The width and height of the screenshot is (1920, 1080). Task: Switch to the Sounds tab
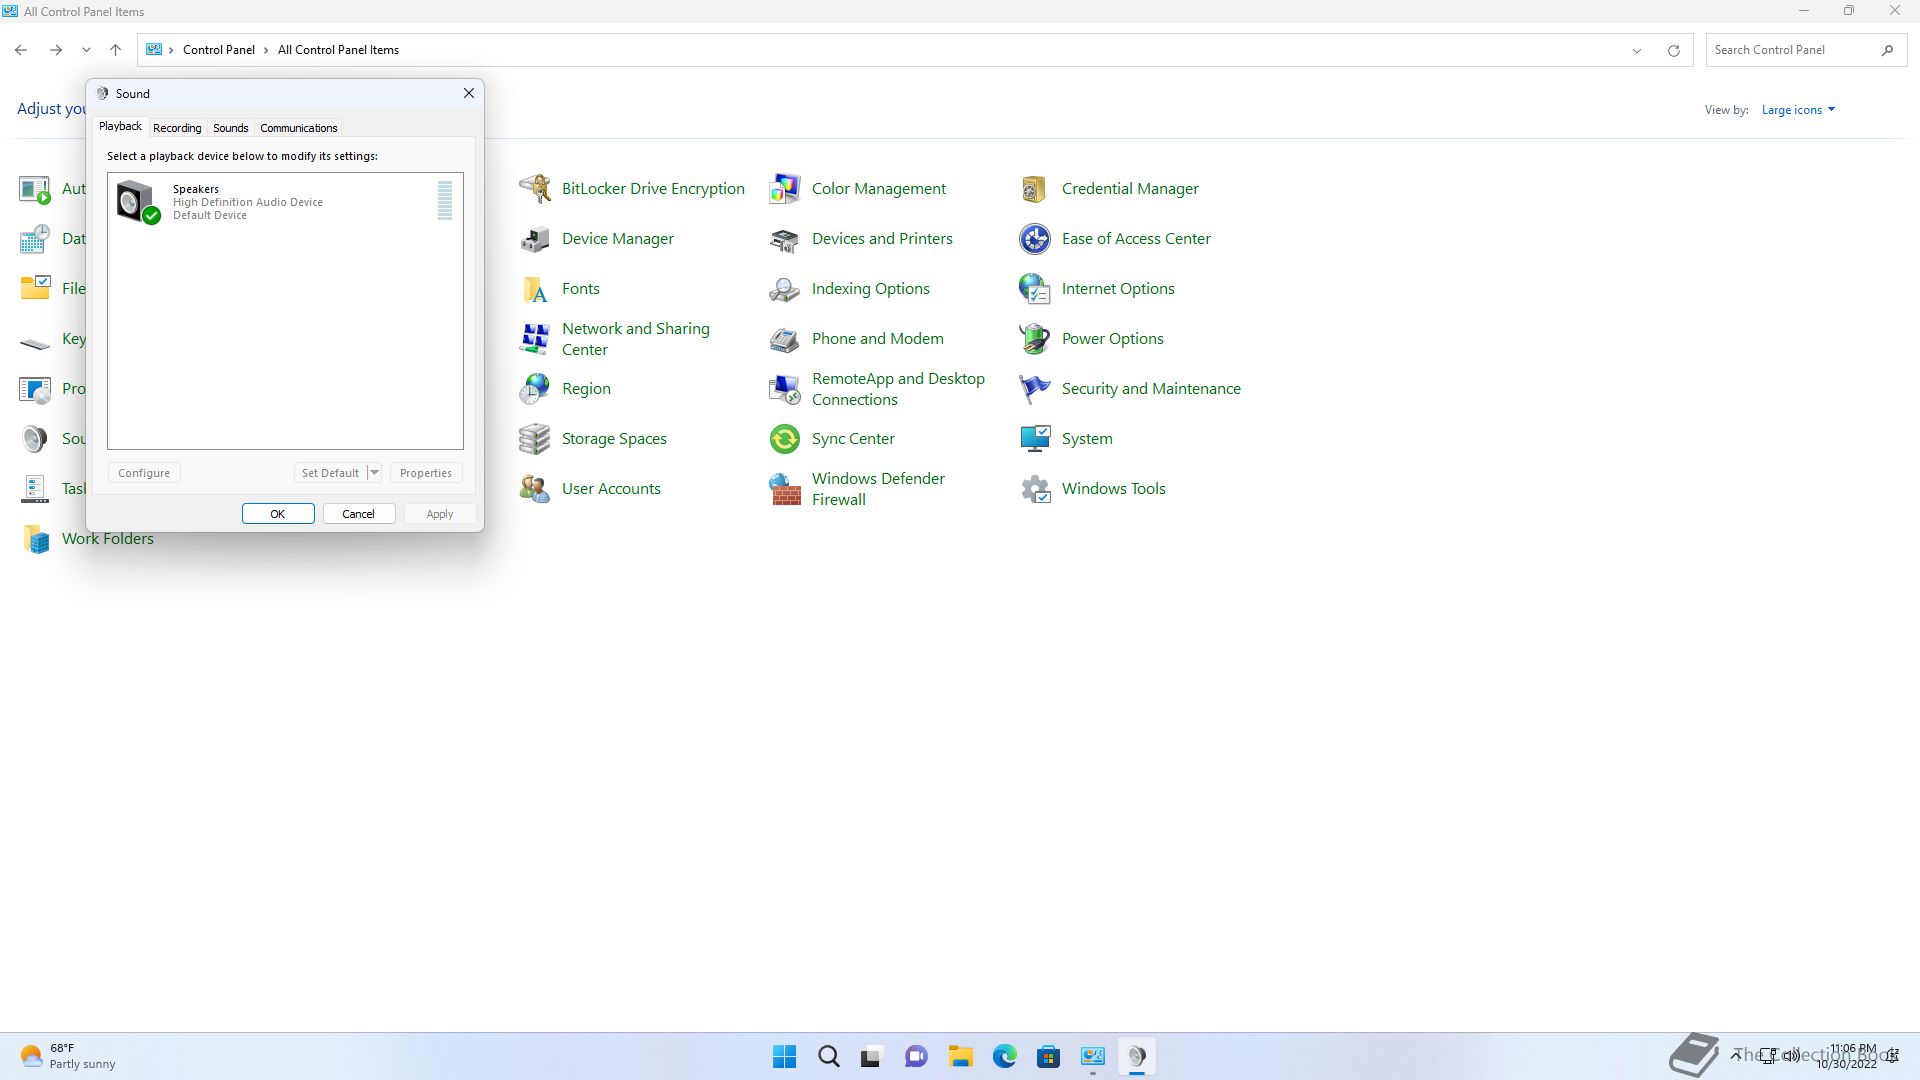230,128
